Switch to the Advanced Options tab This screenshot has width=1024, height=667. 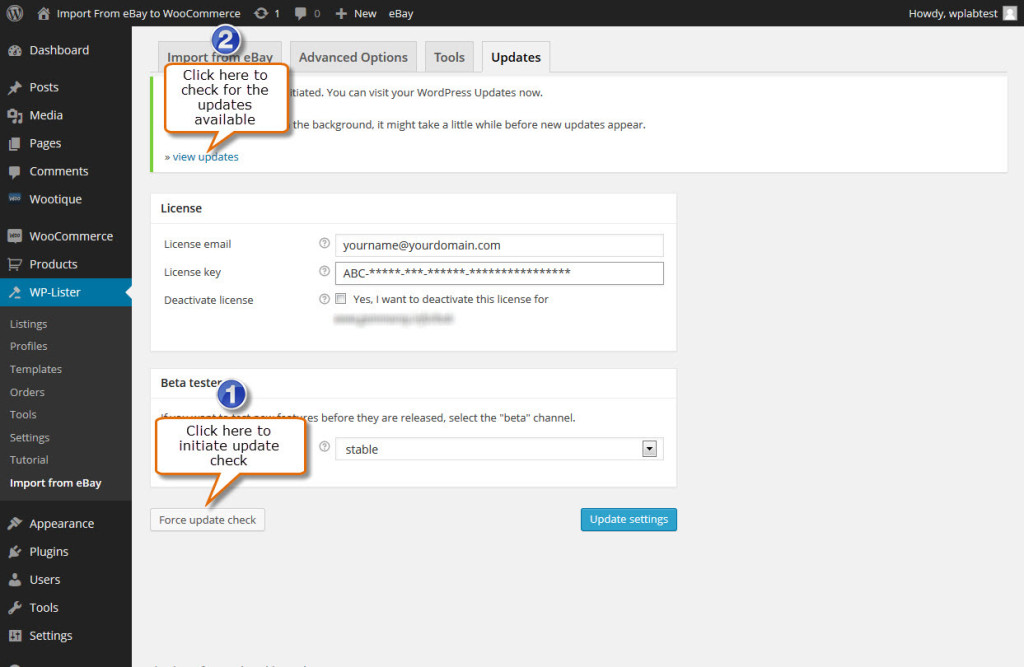[x=353, y=57]
